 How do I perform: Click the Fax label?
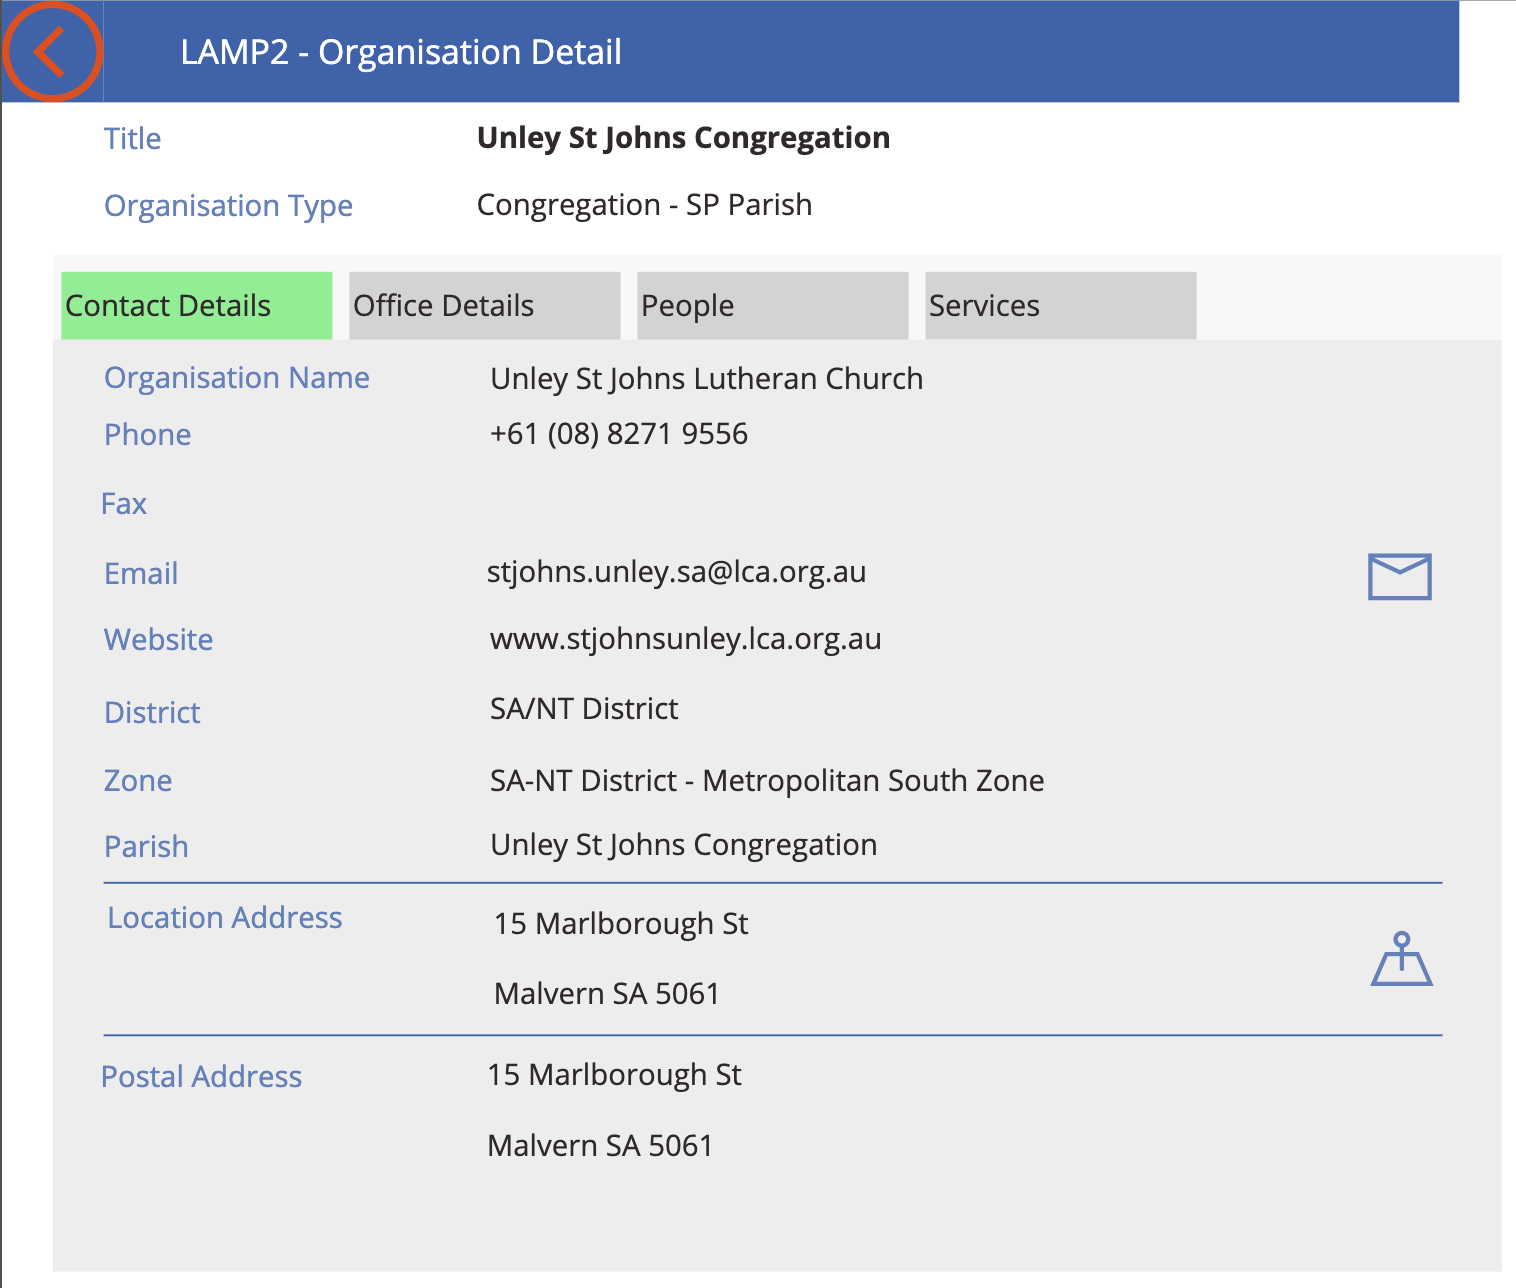point(124,504)
